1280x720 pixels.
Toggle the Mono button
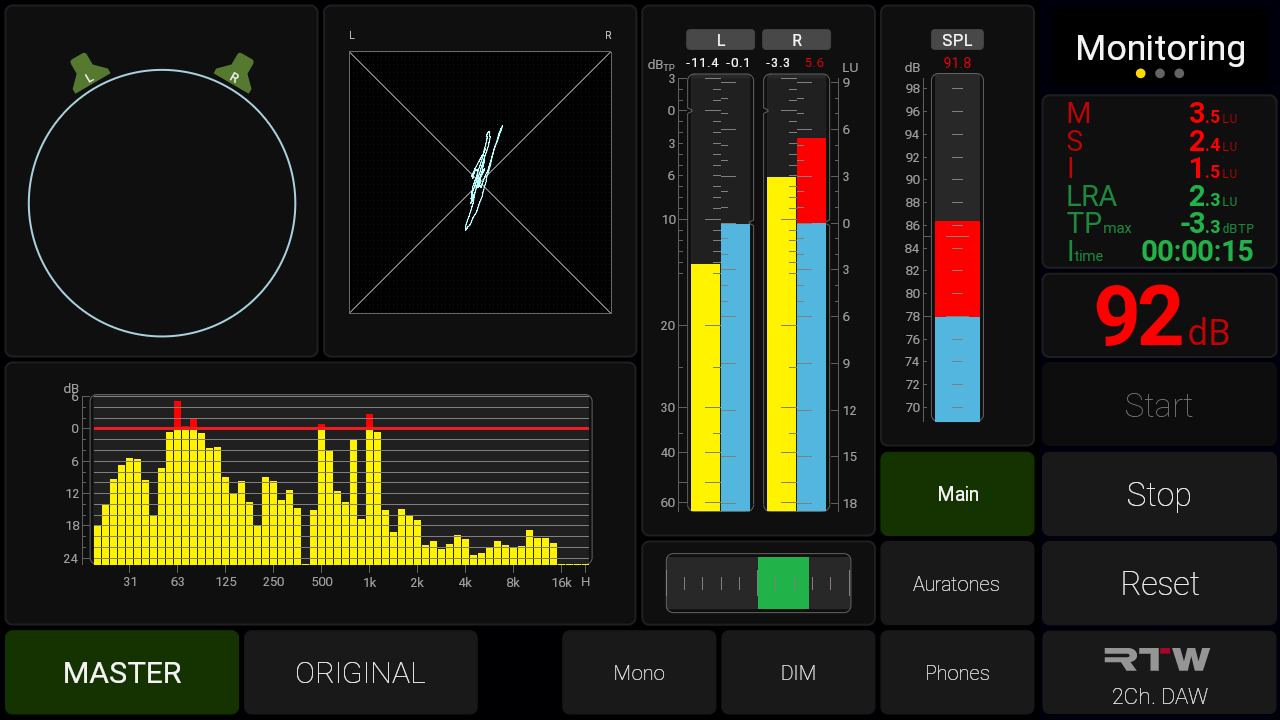click(x=639, y=673)
